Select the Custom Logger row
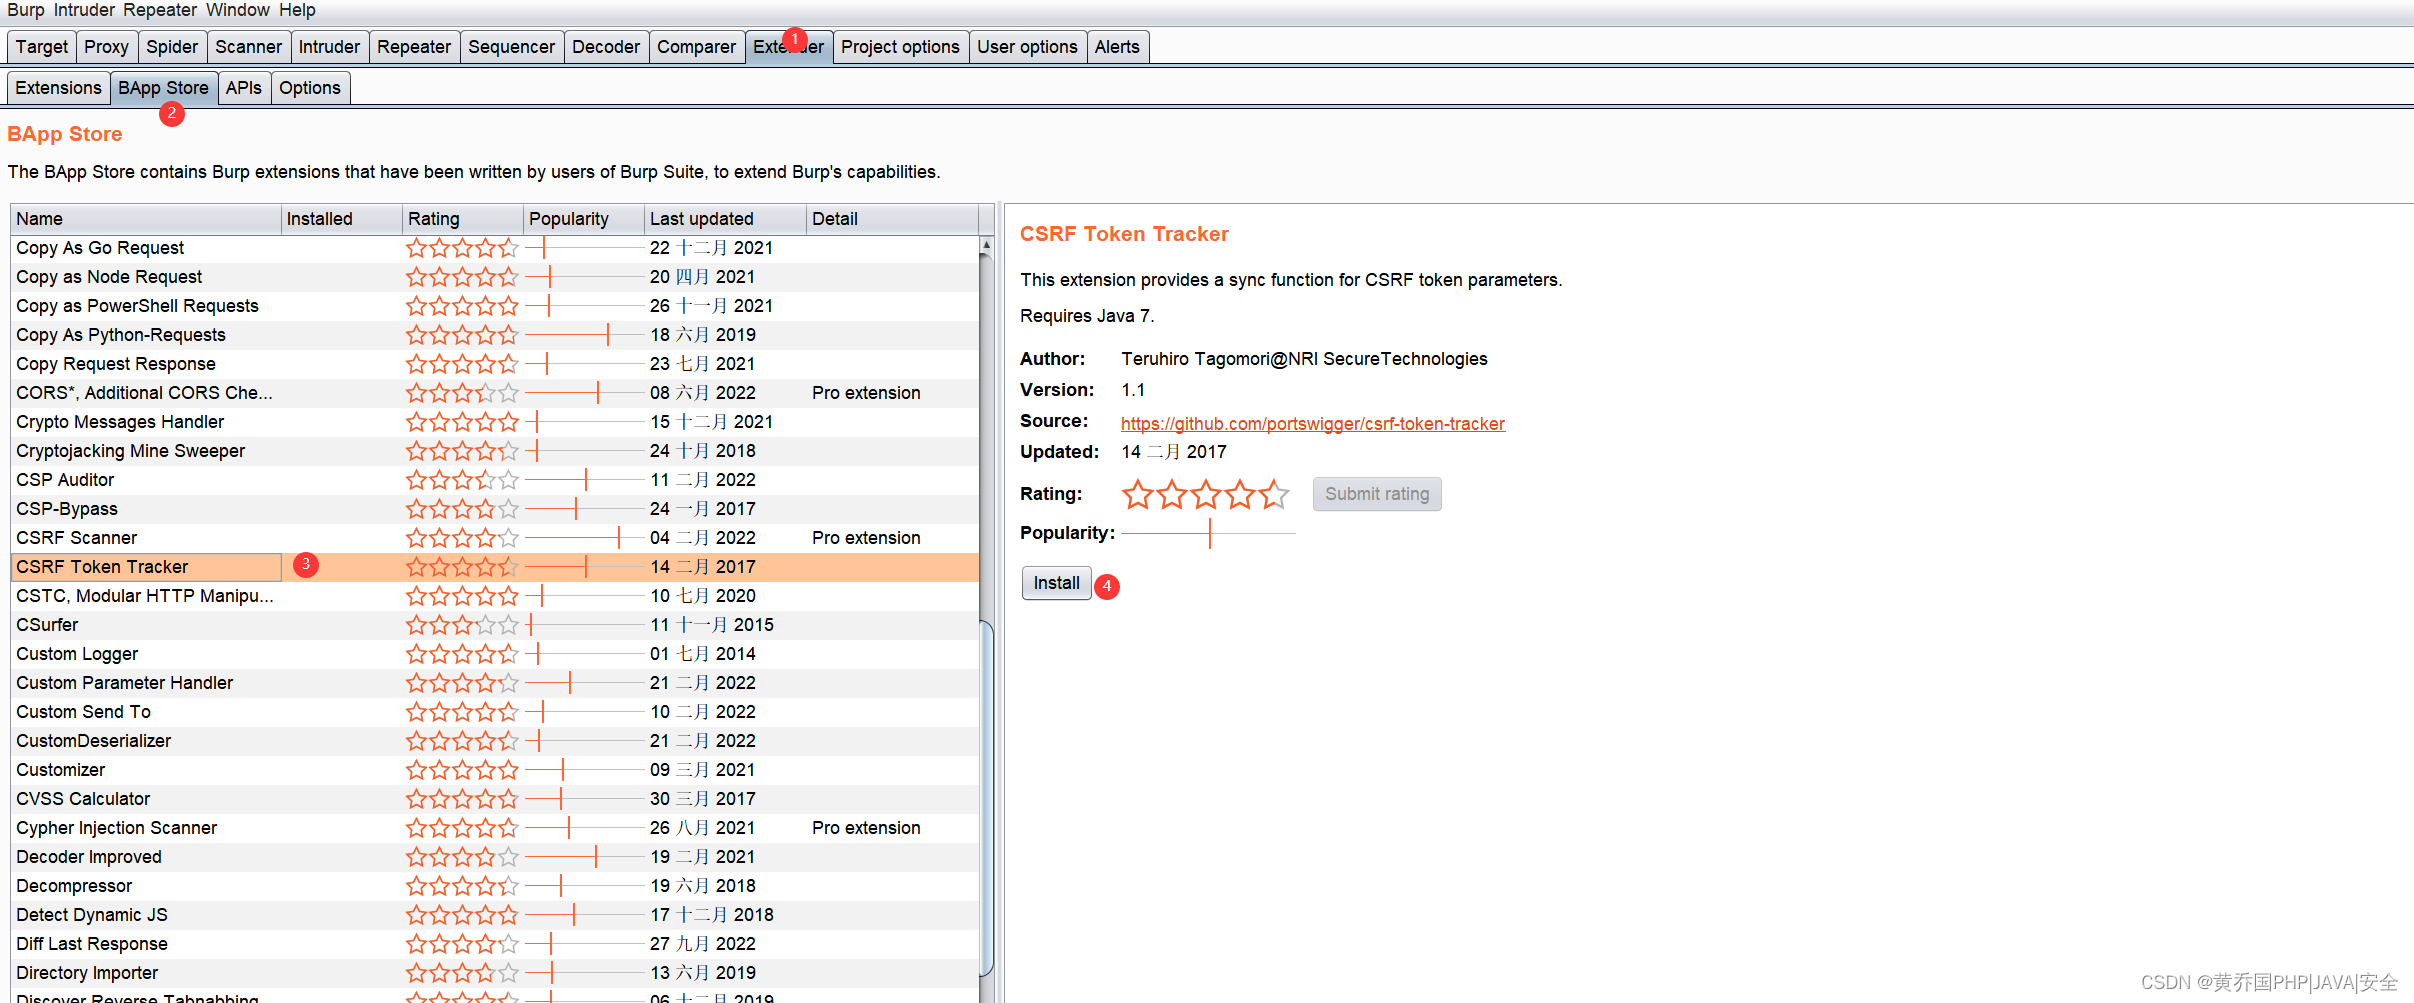 click(x=495, y=654)
